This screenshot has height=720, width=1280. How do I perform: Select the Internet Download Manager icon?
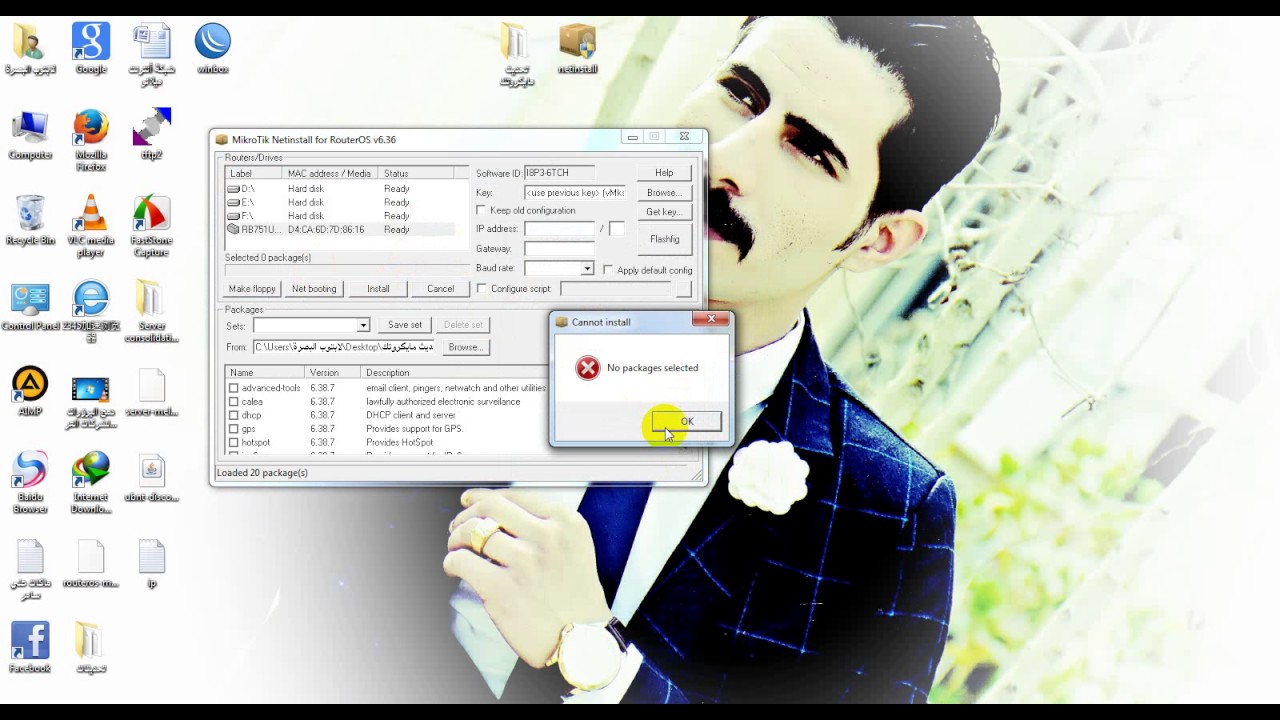[x=91, y=483]
